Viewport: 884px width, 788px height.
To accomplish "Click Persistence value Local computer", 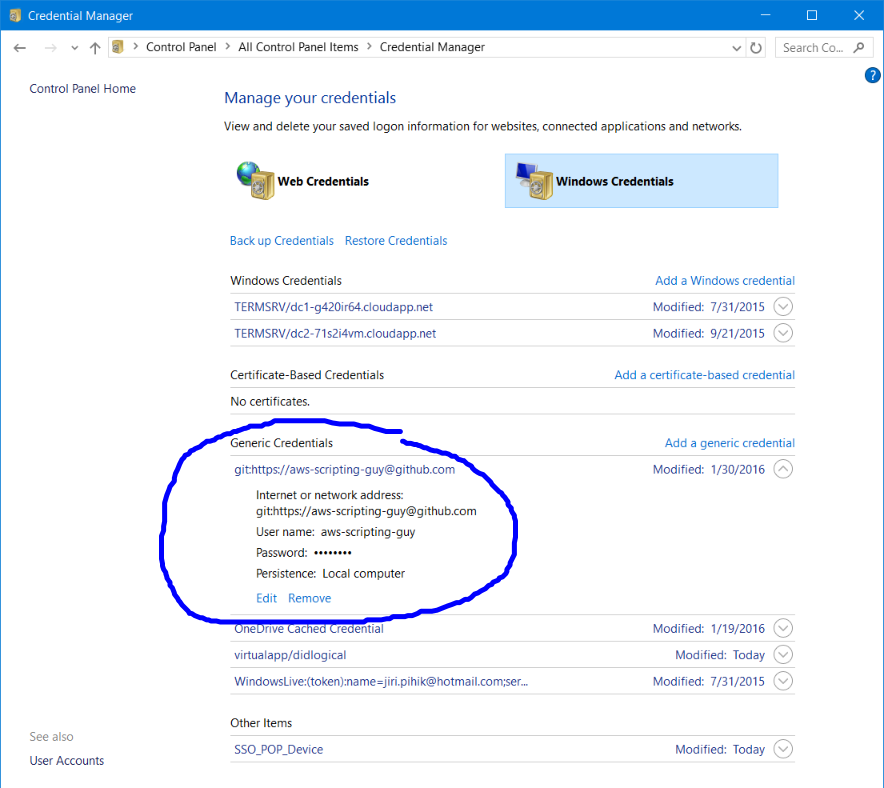I will pos(364,574).
